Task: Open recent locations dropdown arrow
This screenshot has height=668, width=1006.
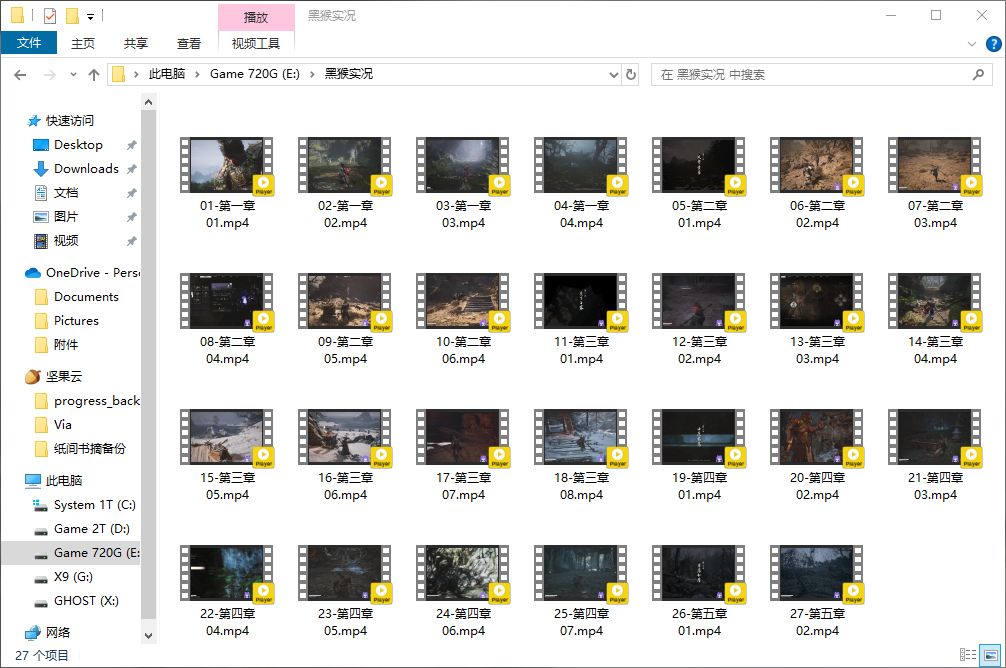Action: [73, 74]
